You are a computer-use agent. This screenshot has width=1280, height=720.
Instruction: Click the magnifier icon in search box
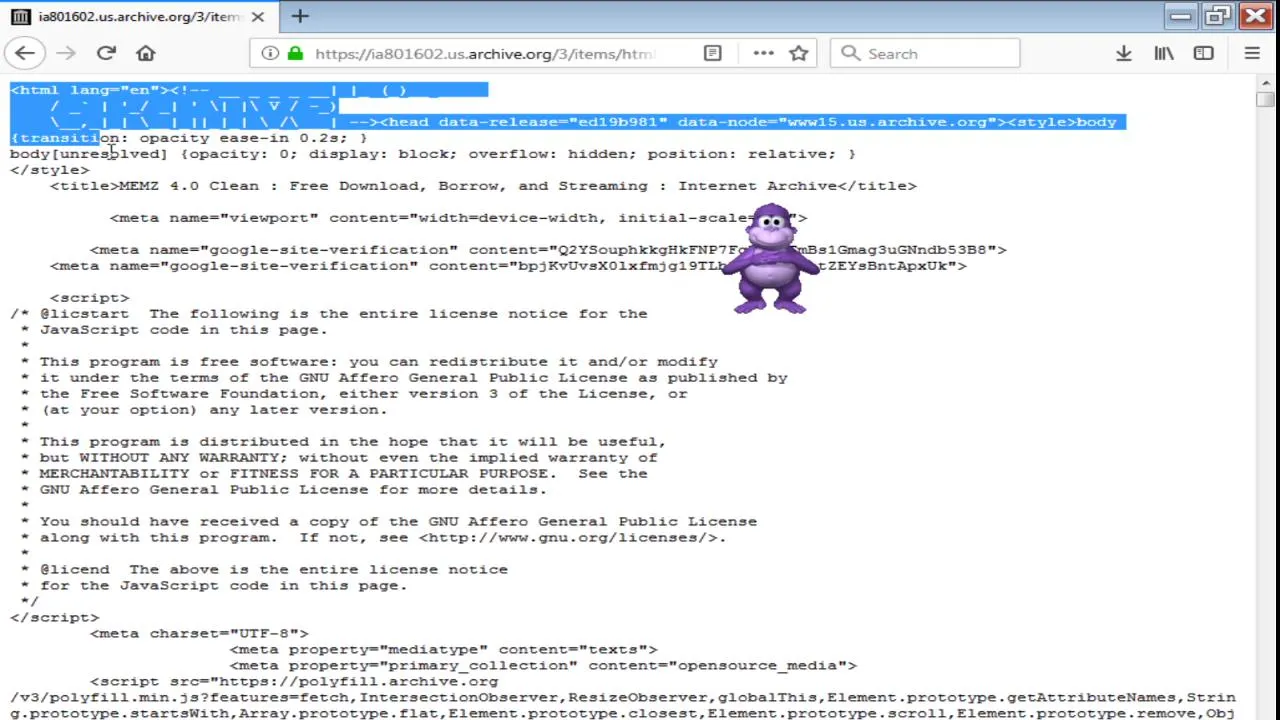pyautogui.click(x=850, y=53)
